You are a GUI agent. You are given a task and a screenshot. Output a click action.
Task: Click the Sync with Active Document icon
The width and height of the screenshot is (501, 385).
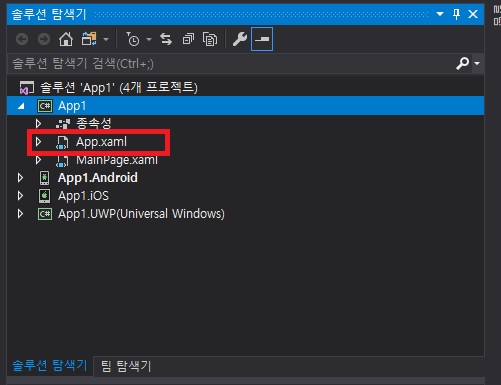click(166, 39)
